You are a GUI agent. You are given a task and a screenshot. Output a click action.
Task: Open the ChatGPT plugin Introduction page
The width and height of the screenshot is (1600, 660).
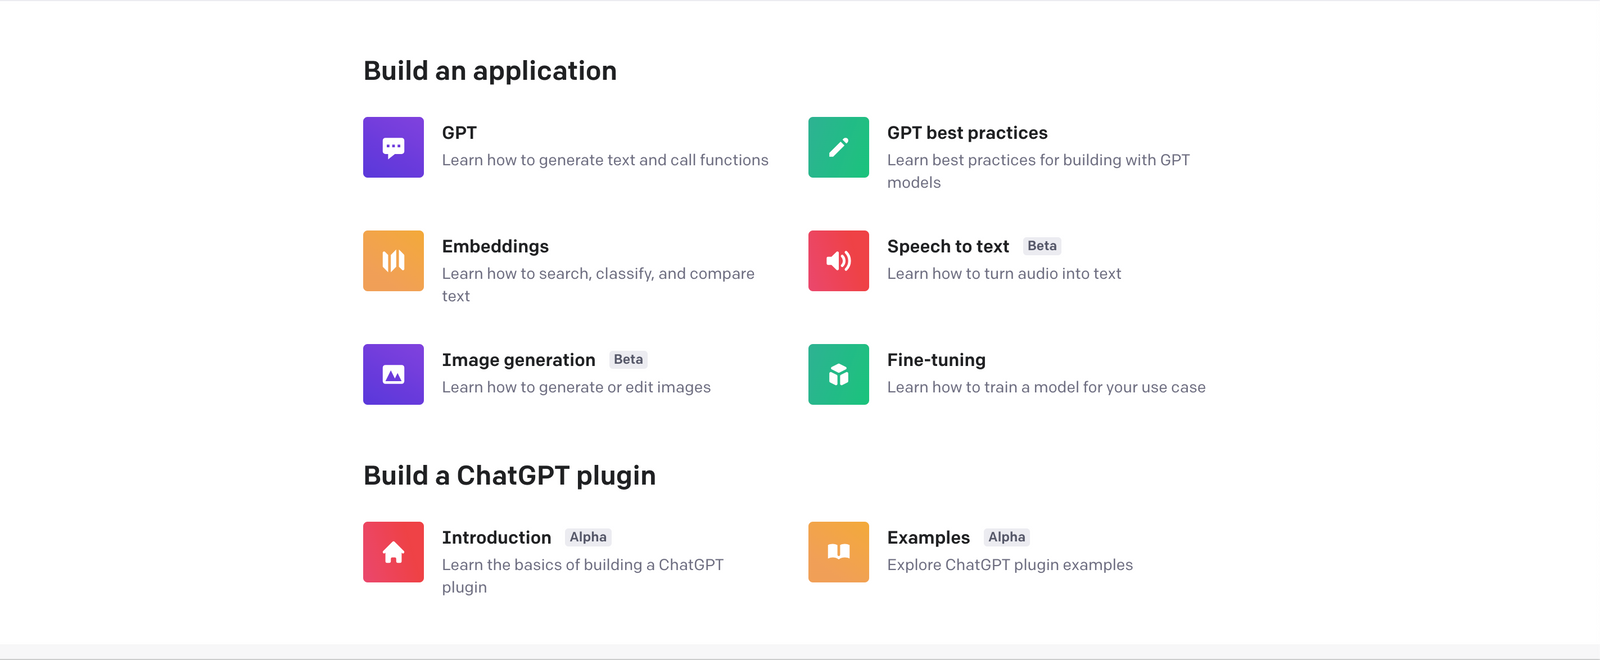496,537
